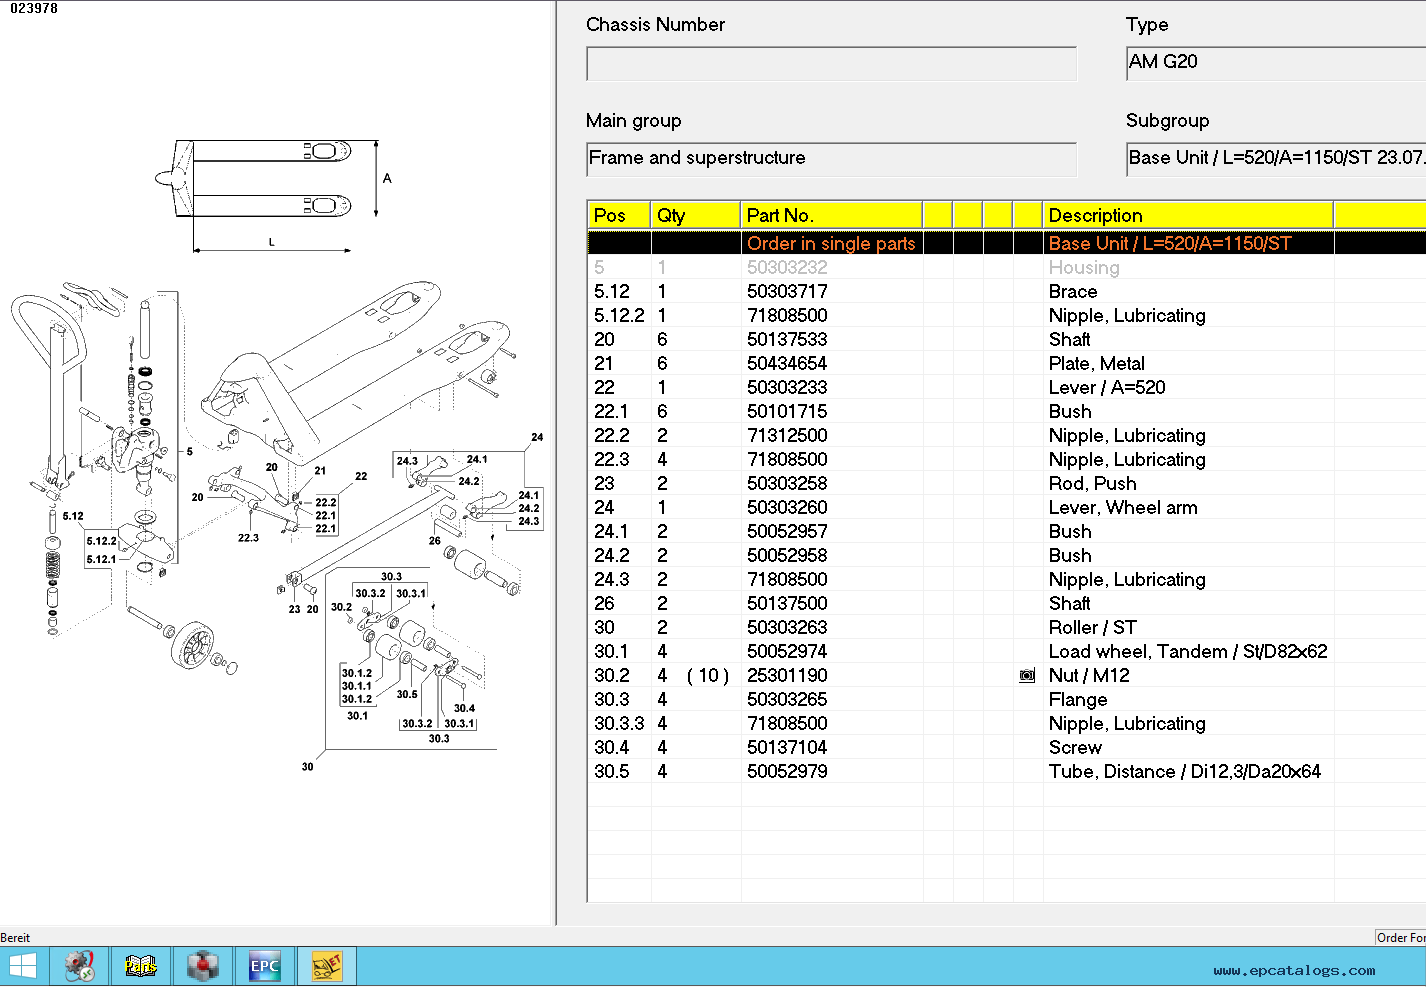Click the Main group field Frame and superstructure
Viewport: 1426px width, 987px height.
[x=831, y=159]
